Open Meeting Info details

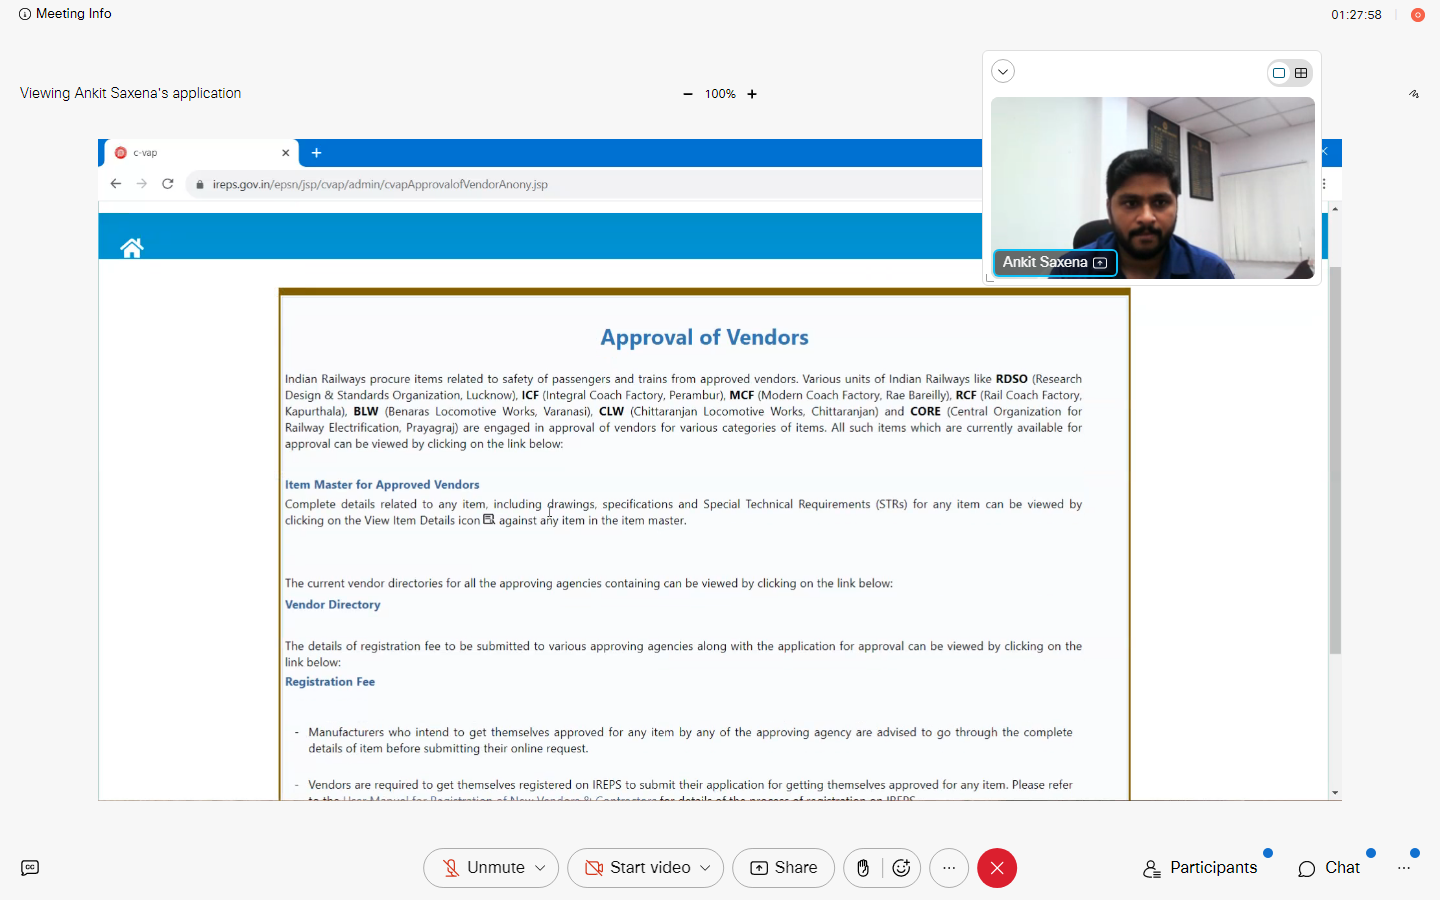pos(65,14)
